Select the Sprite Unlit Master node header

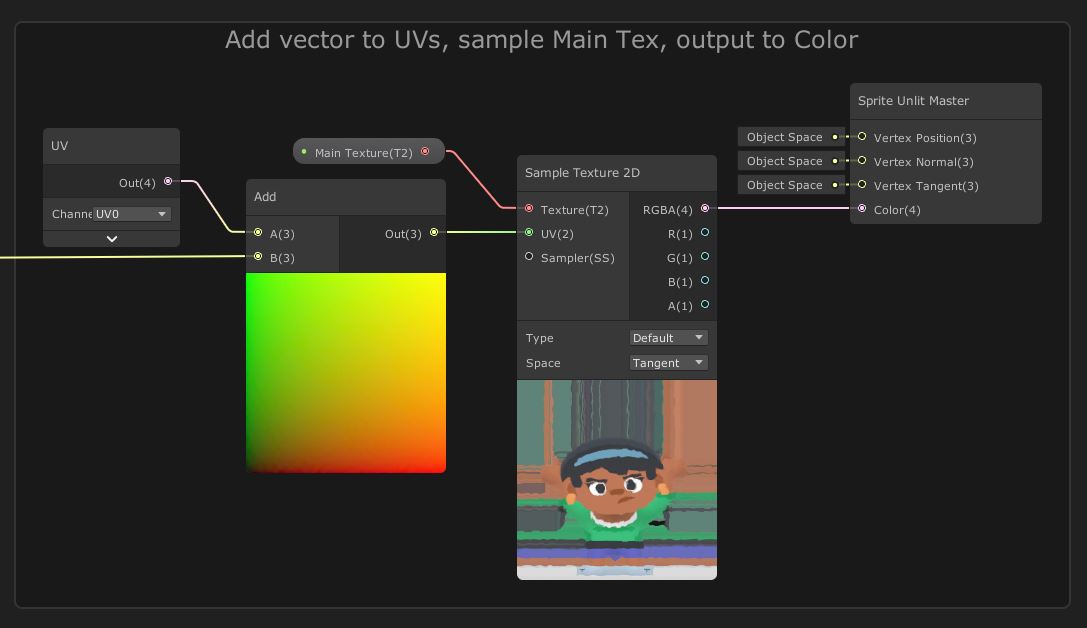click(945, 100)
